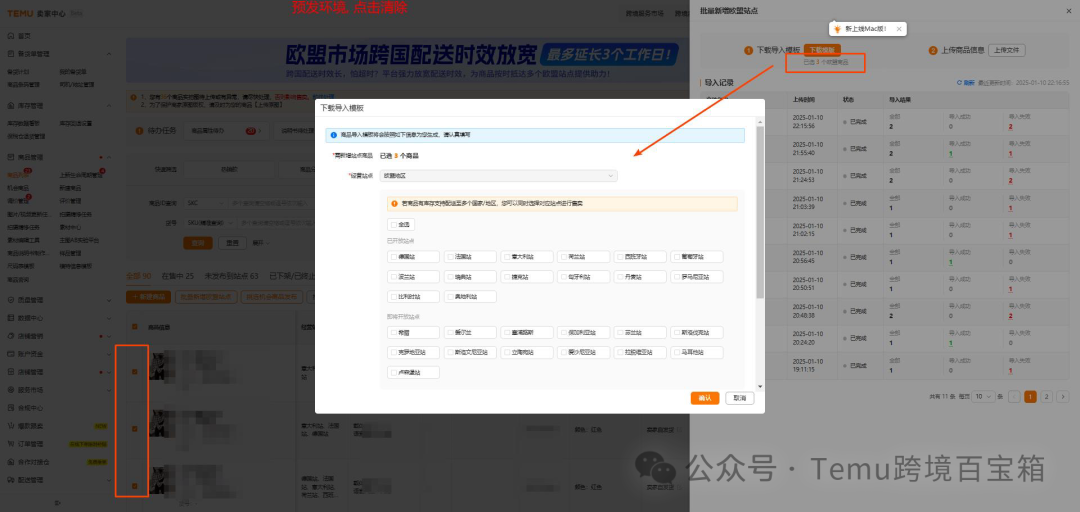
Task: Open the page size dropdown showing 10
Action: (x=983, y=396)
